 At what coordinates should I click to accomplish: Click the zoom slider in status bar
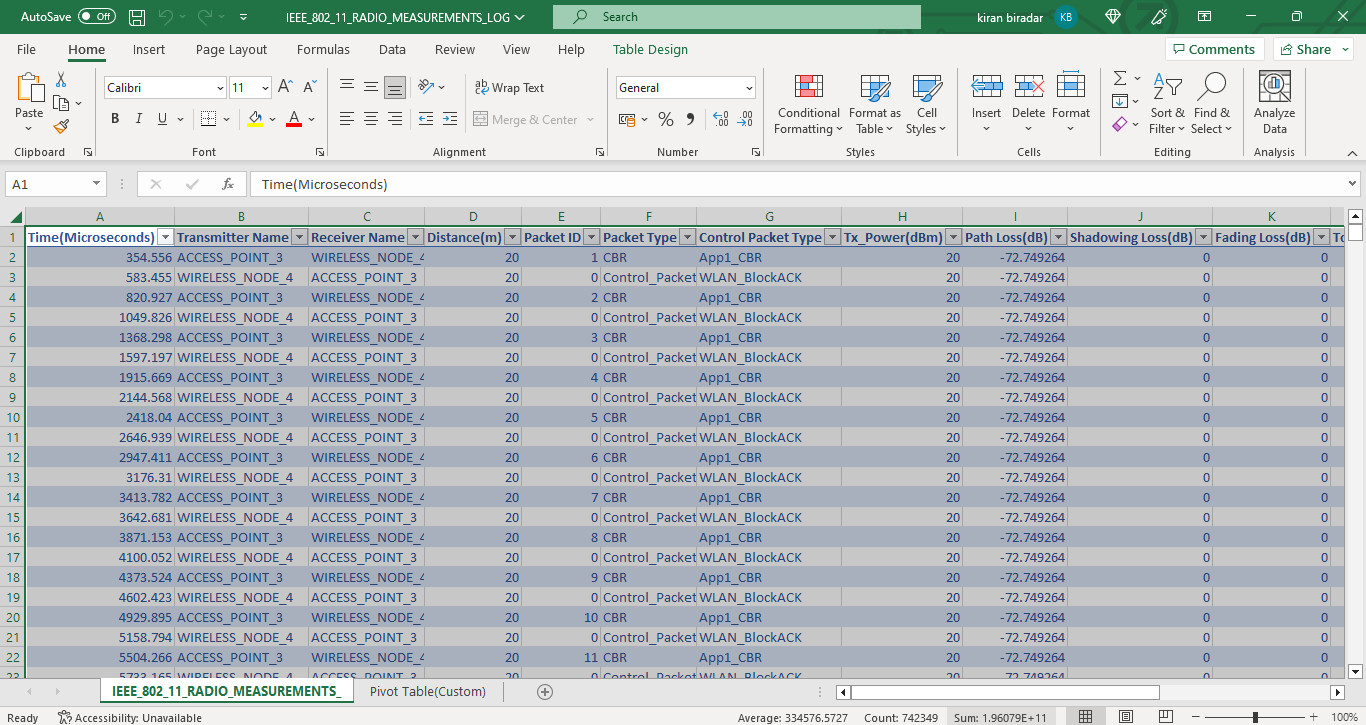1255,717
